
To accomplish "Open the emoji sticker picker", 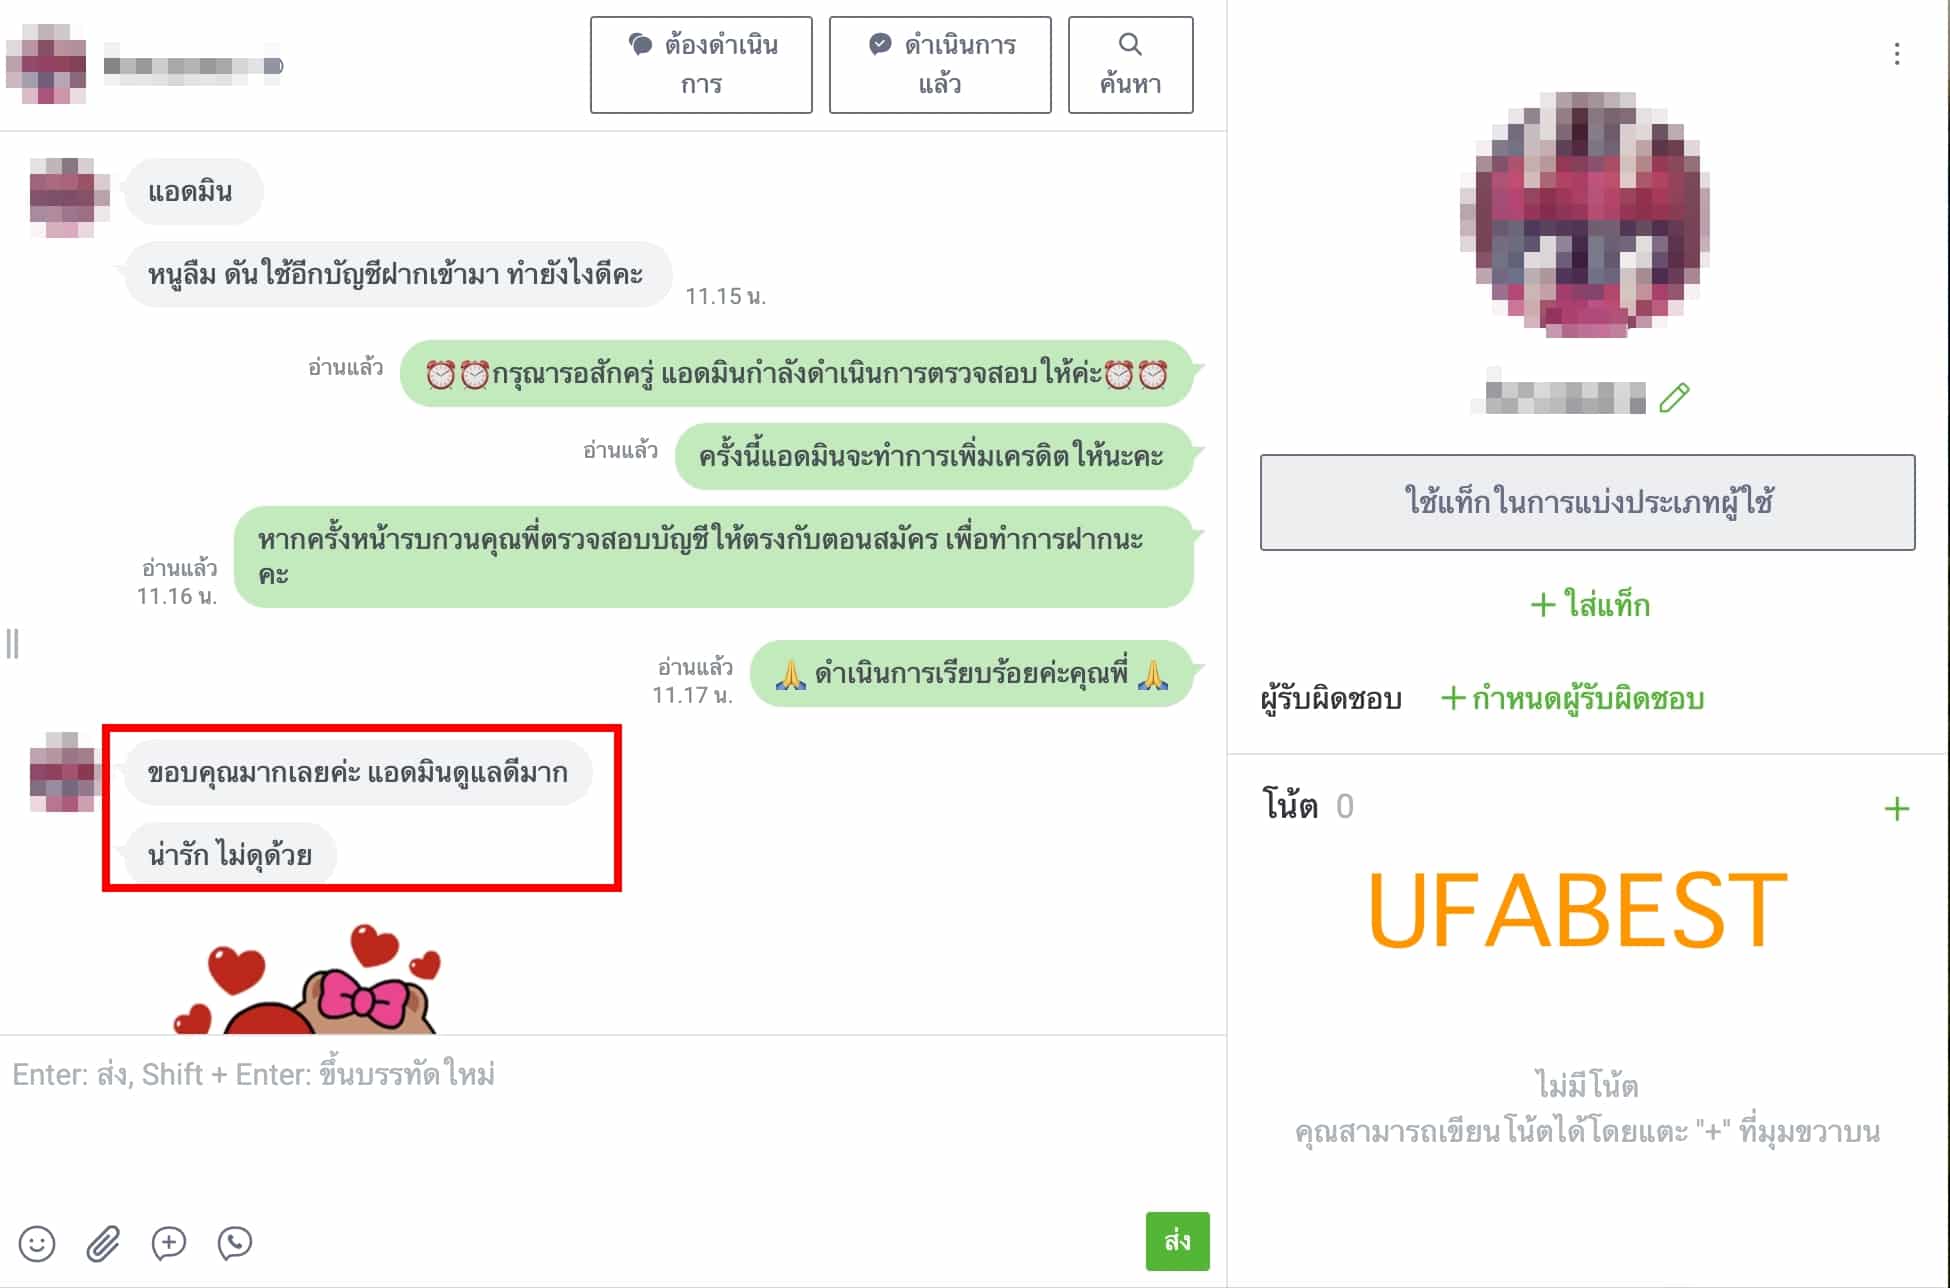I will pos(37,1243).
